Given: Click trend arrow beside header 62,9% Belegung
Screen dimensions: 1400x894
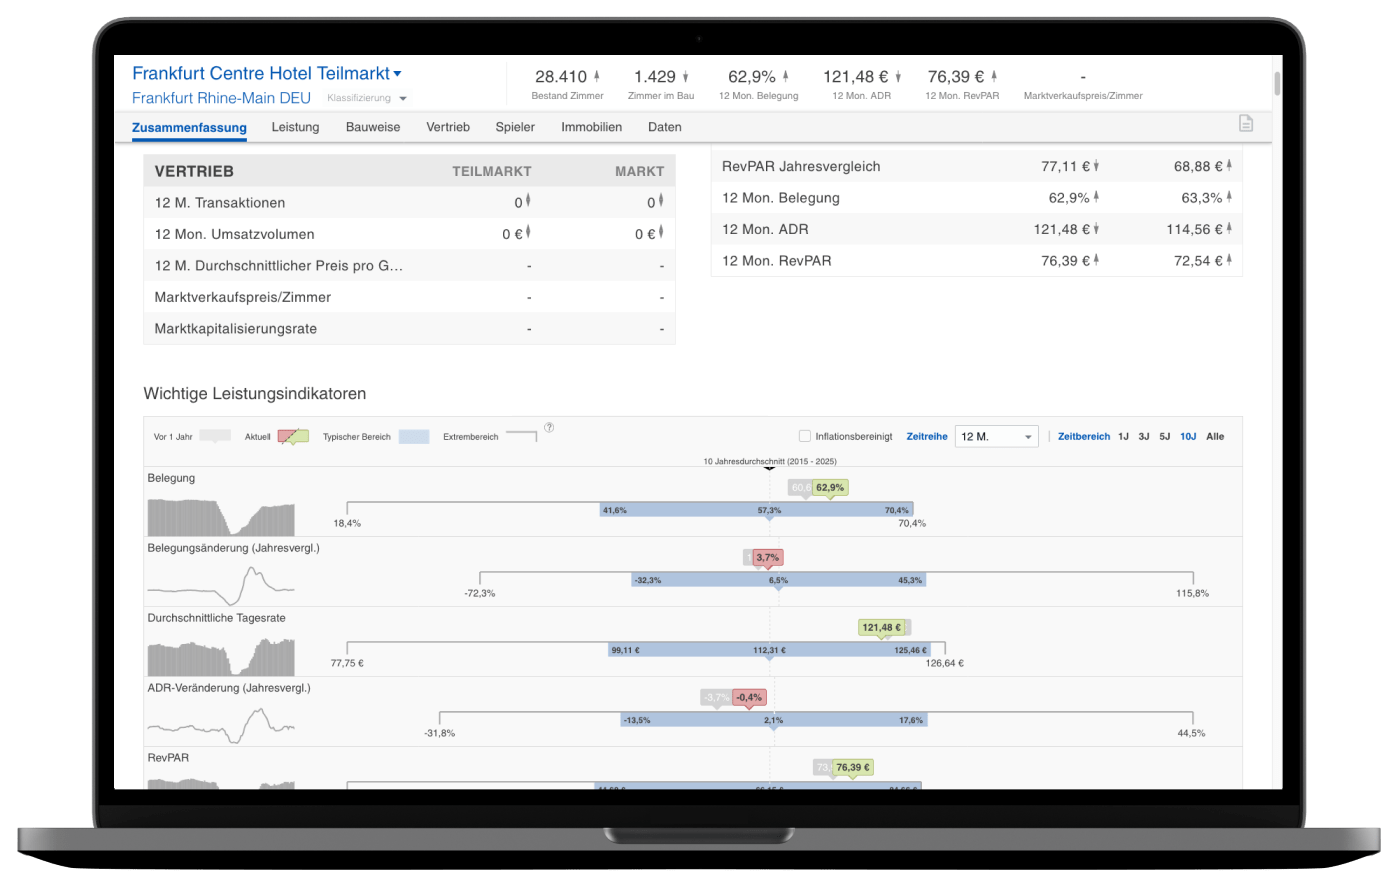Looking at the screenshot, I should pyautogui.click(x=786, y=77).
